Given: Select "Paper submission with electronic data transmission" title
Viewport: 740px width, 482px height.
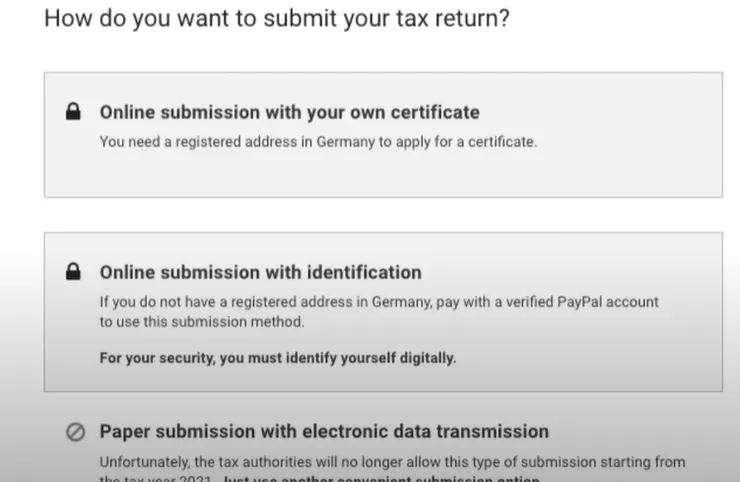Looking at the screenshot, I should coord(324,432).
